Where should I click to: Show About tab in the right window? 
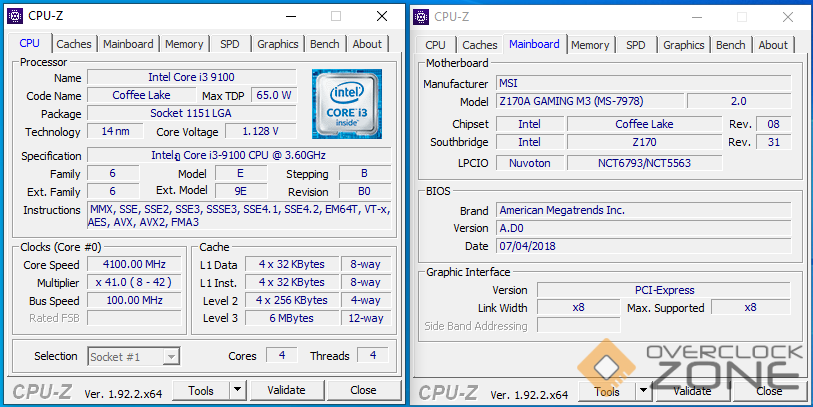[773, 45]
